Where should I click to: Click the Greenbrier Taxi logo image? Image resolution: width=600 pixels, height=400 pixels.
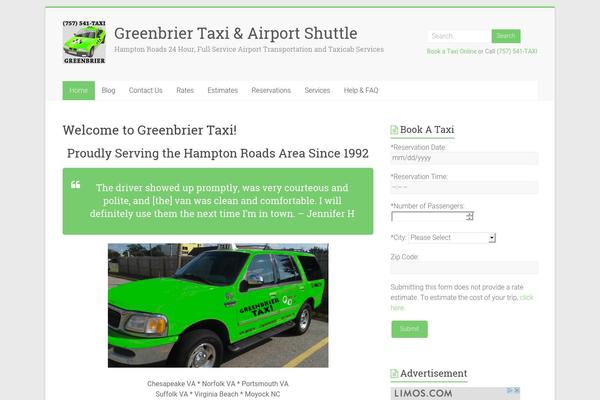pyautogui.click(x=84, y=42)
